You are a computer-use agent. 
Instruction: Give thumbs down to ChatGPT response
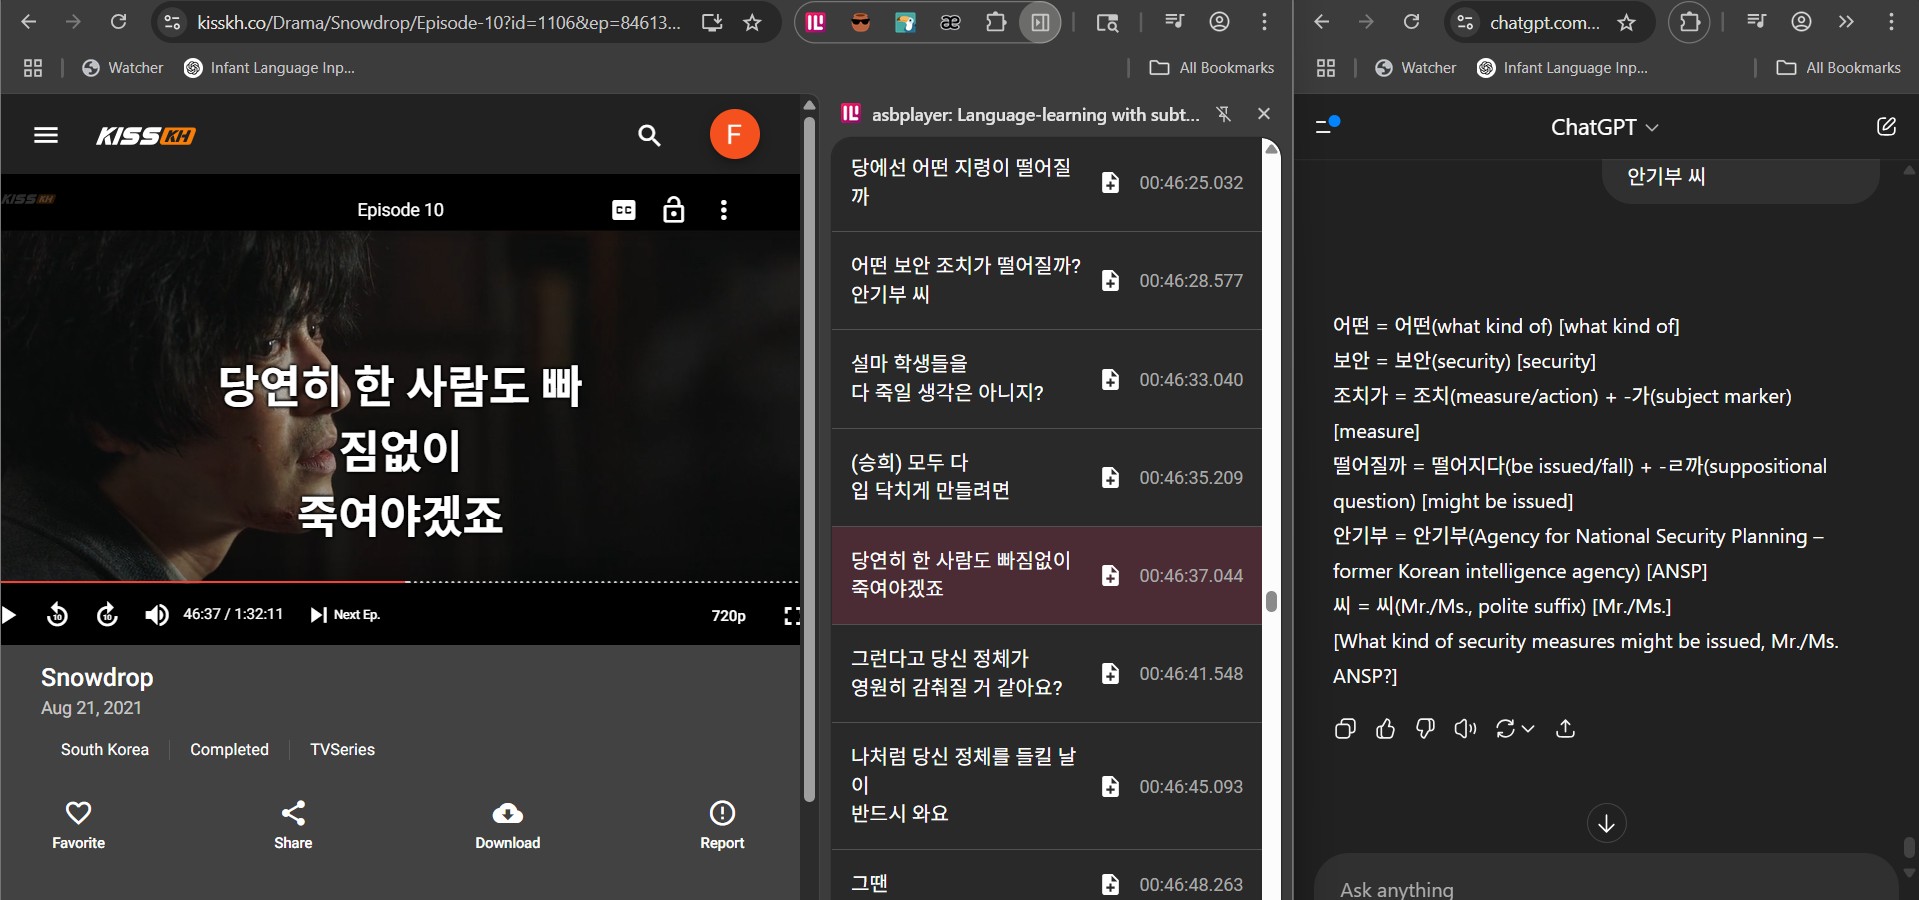tap(1425, 729)
